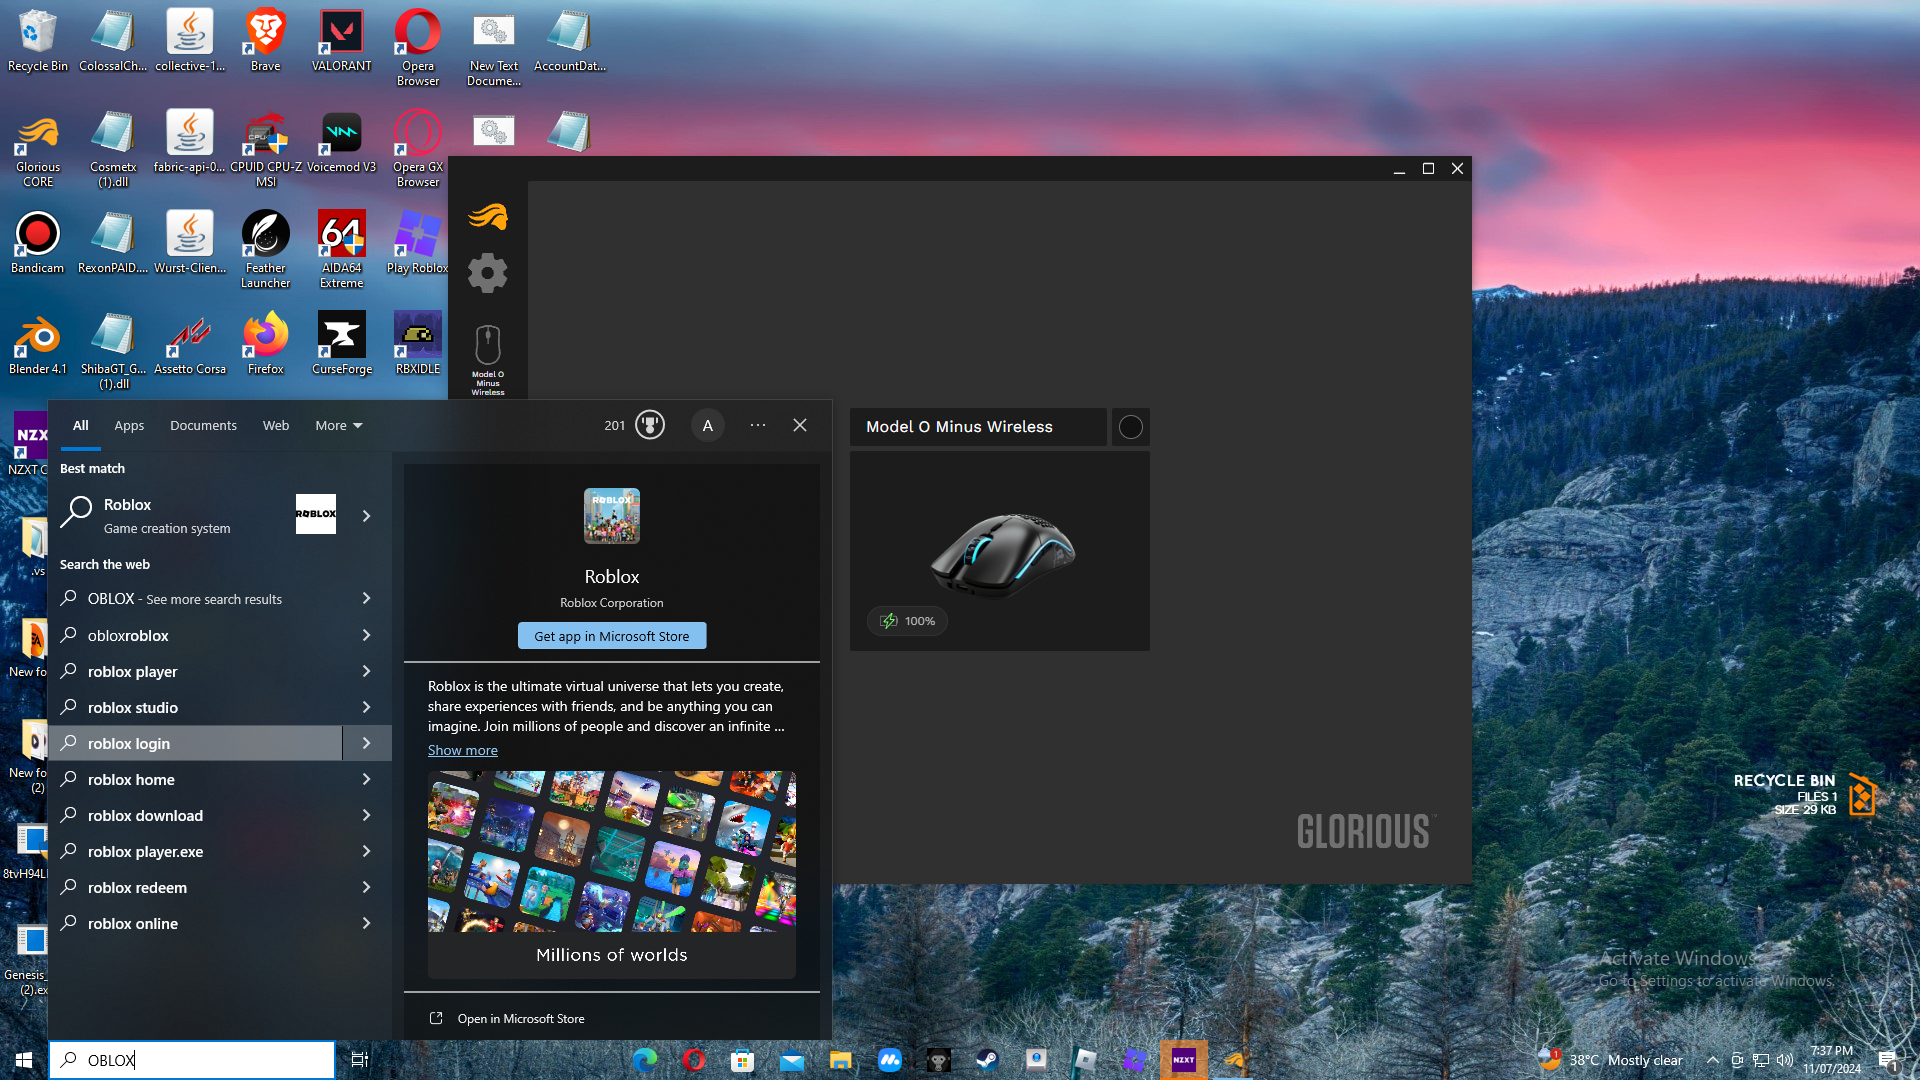
Task: Open the NZXT app from the taskbar
Action: pos(1183,1060)
